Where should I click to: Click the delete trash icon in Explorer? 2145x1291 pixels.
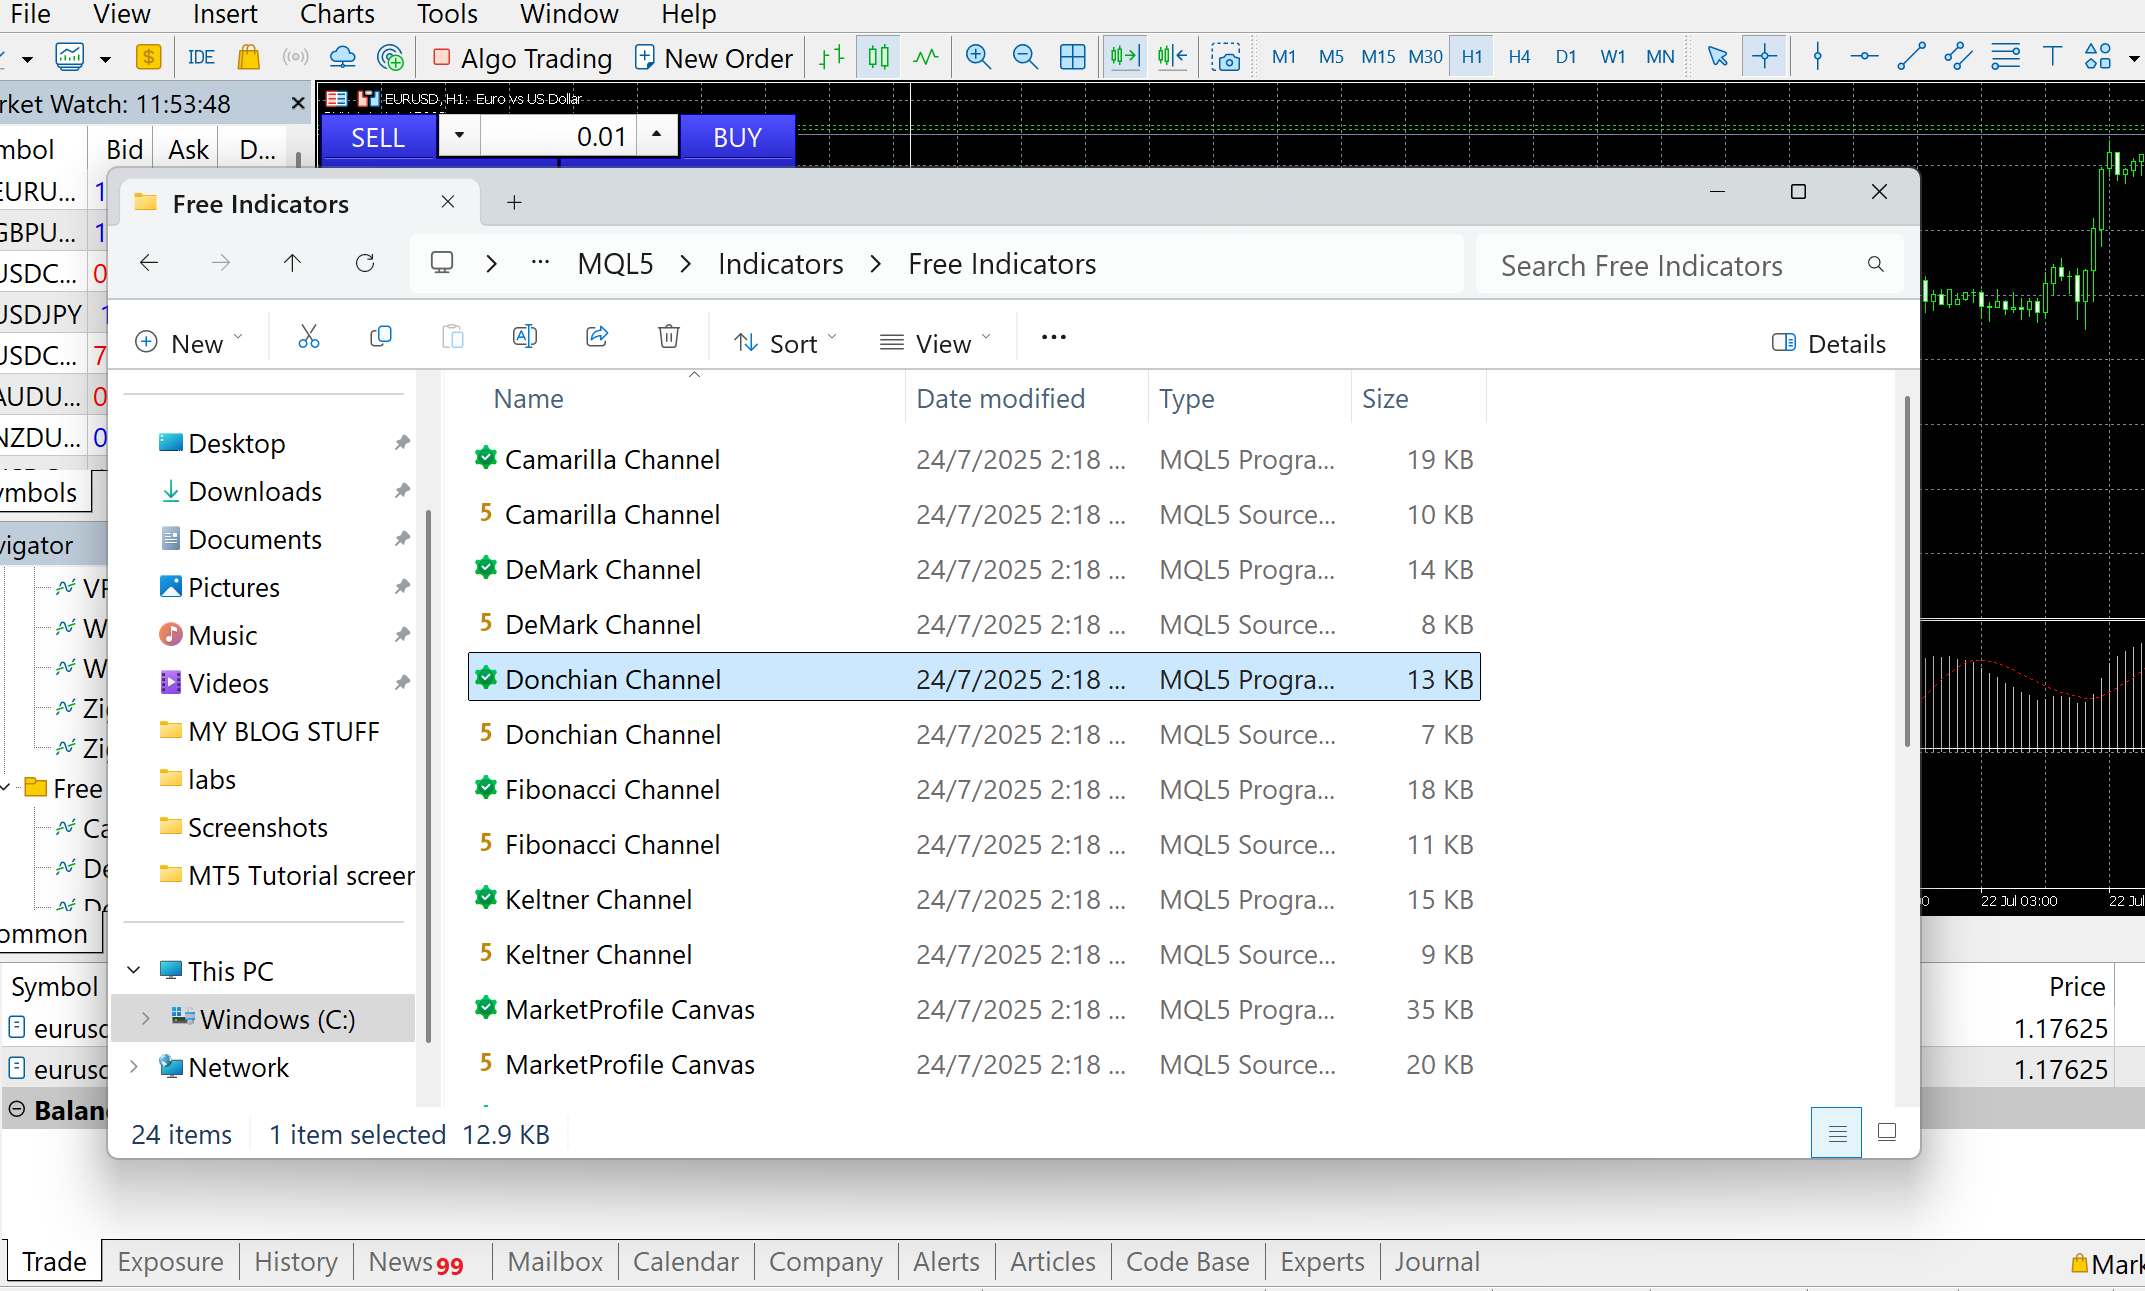[669, 337]
